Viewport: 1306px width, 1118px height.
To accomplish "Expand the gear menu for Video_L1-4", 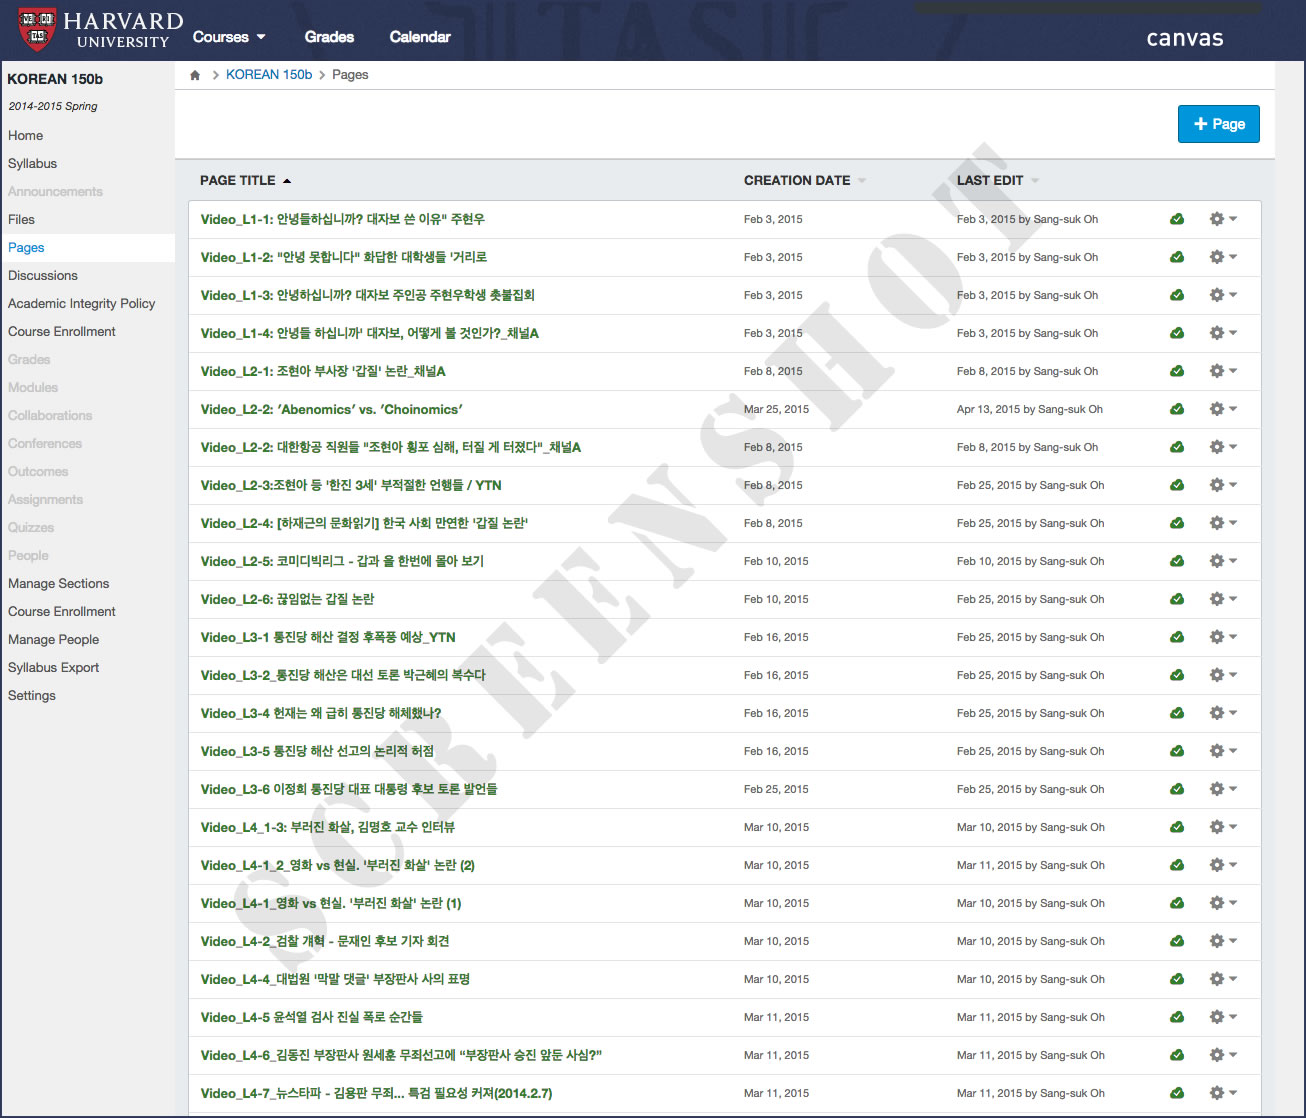I will pos(1223,333).
